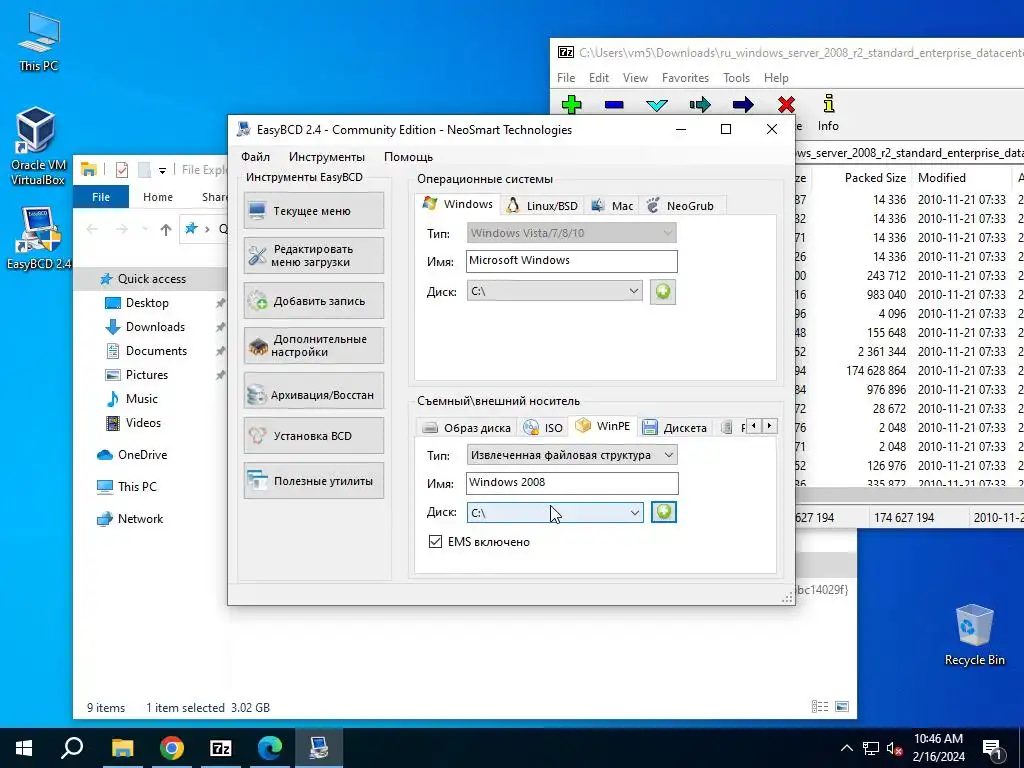Image resolution: width=1024 pixels, height=768 pixels.
Task: Switch to the Дискета tab
Action: point(675,428)
